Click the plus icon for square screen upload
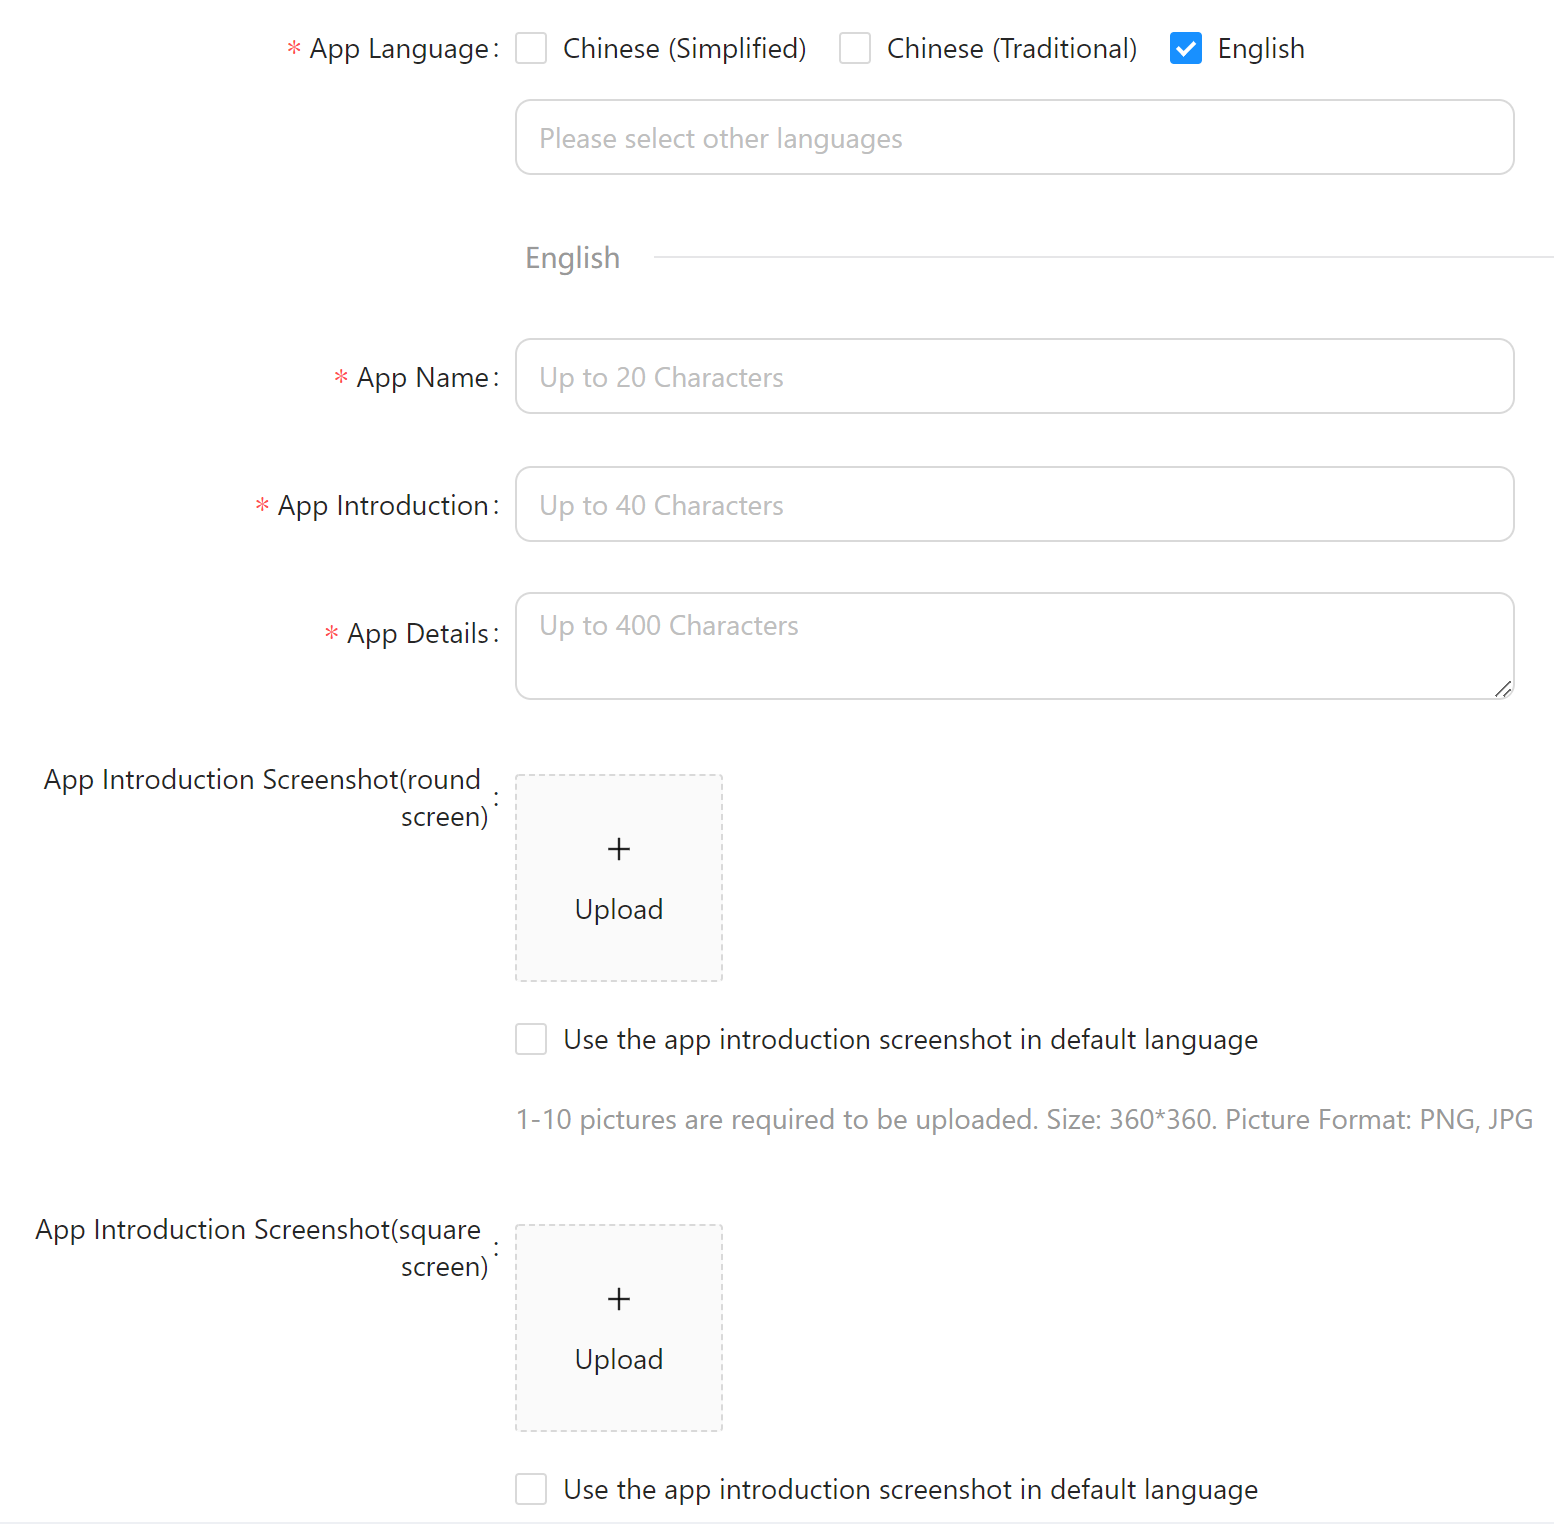 [x=619, y=1299]
